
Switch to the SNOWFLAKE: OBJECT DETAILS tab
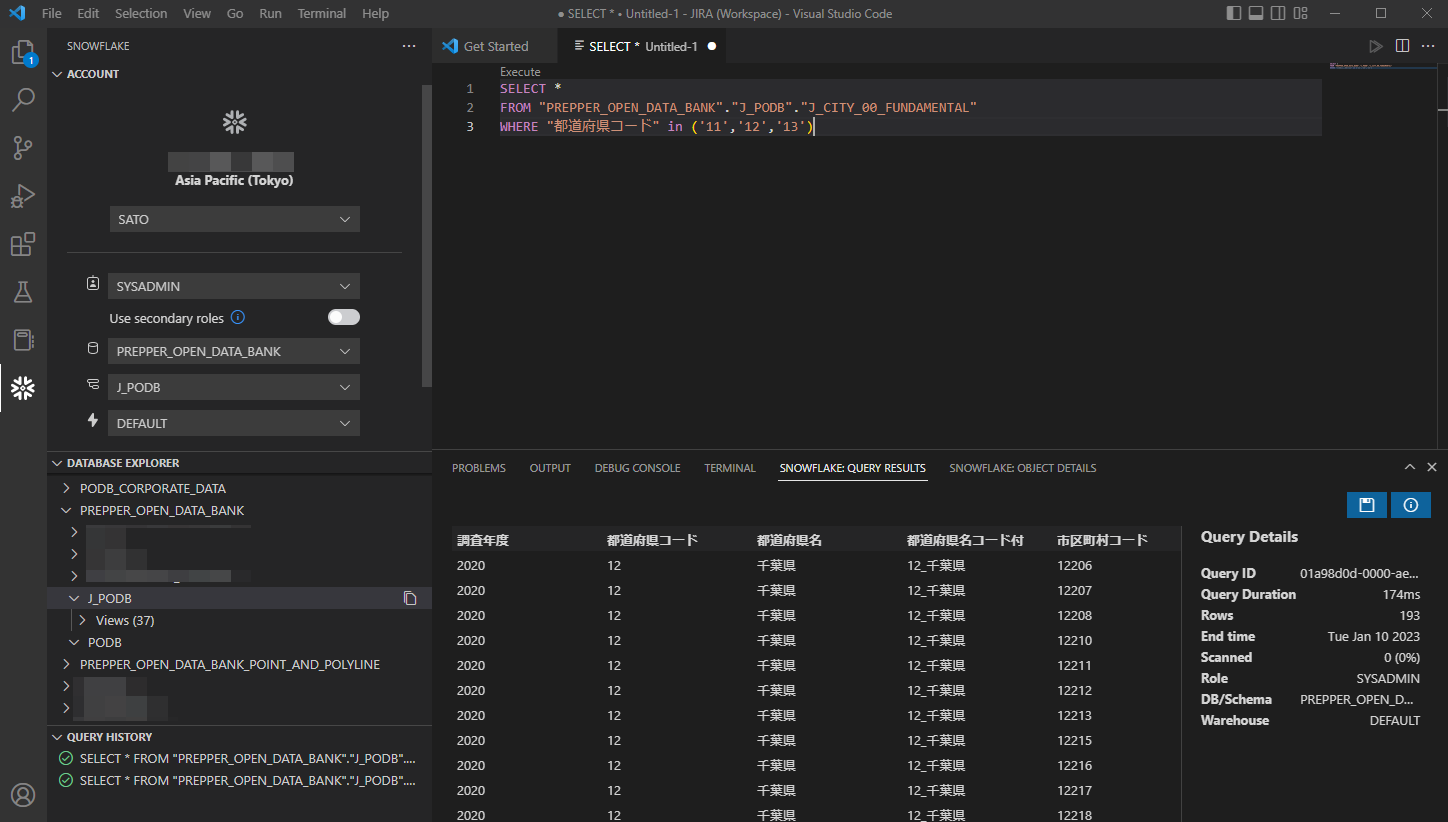(1022, 467)
